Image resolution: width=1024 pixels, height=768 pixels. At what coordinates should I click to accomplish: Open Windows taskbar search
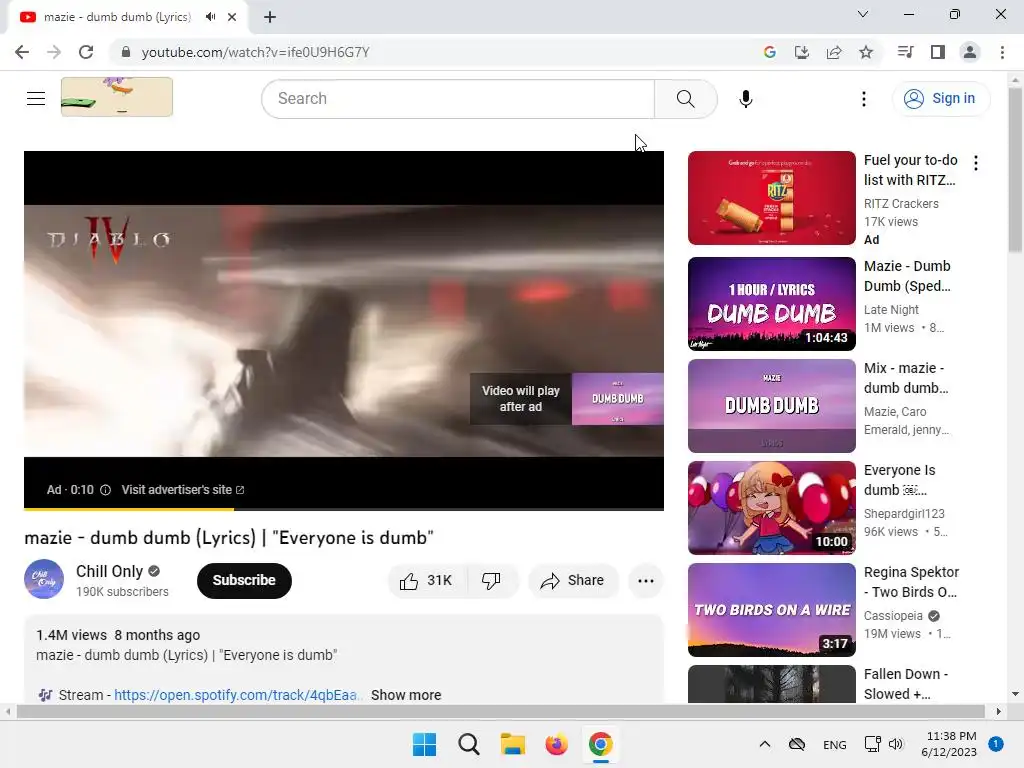coord(469,744)
